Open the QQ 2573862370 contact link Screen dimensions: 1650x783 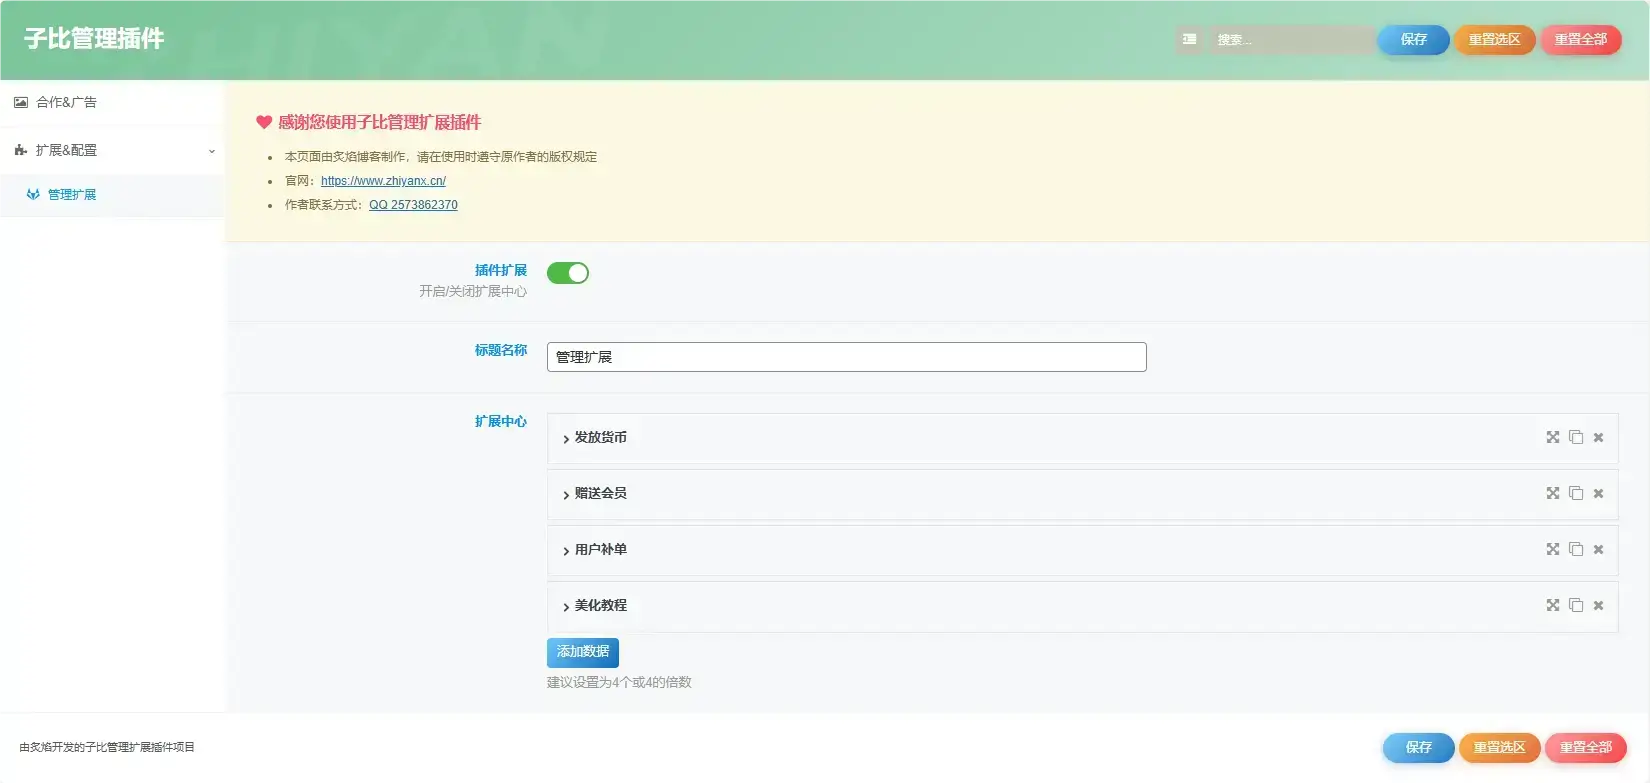413,205
